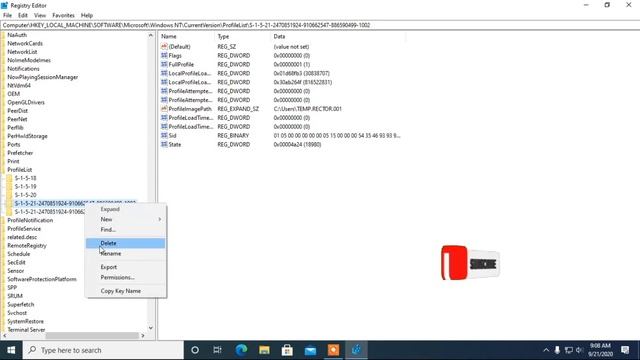Select the Notifications key
The width and height of the screenshot is (640, 360).
[23, 69]
